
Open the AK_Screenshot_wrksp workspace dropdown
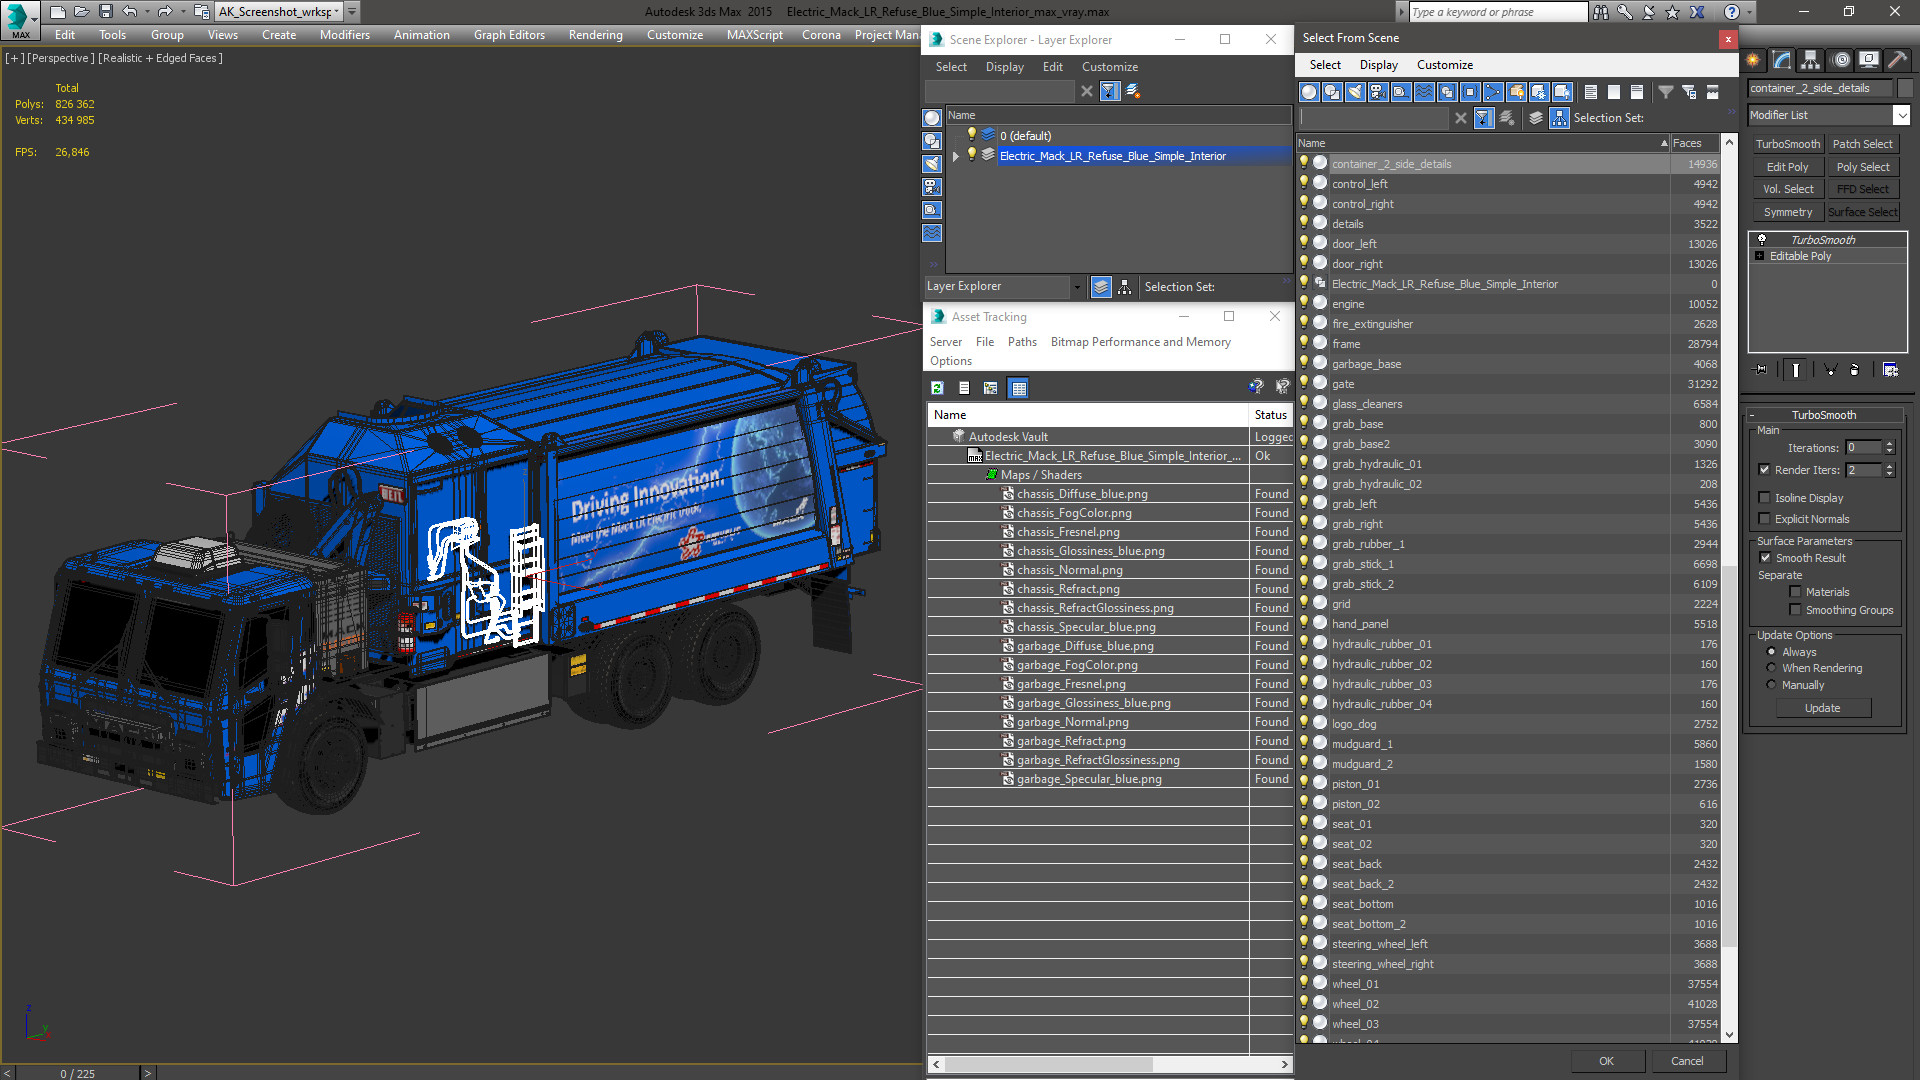coord(336,12)
